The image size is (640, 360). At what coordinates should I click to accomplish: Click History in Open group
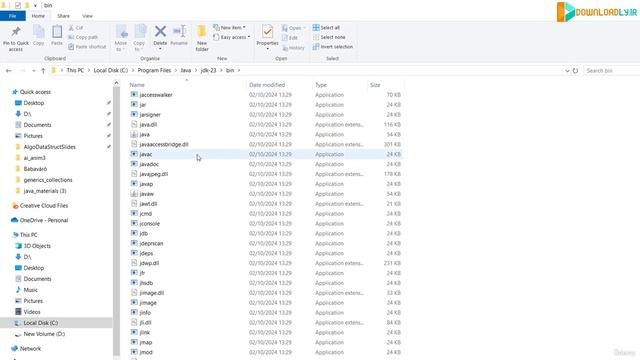click(293, 48)
